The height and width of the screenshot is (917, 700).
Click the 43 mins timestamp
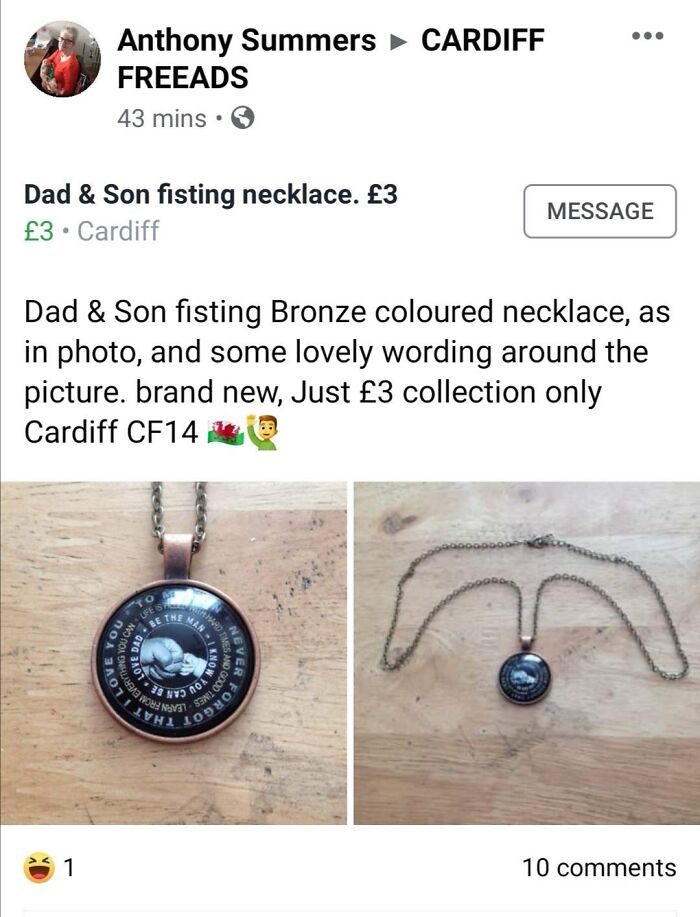[x=161, y=119]
